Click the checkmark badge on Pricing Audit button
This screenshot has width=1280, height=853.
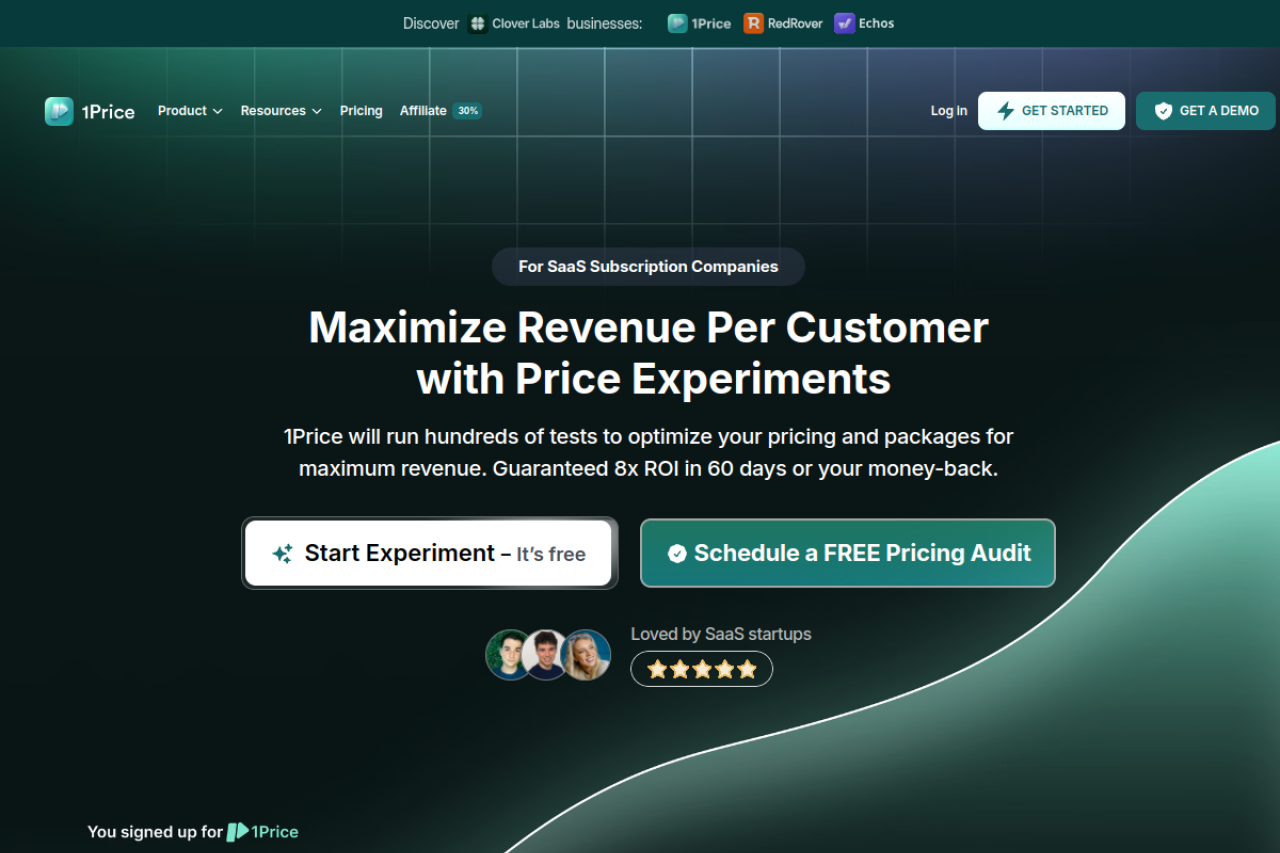pos(677,554)
